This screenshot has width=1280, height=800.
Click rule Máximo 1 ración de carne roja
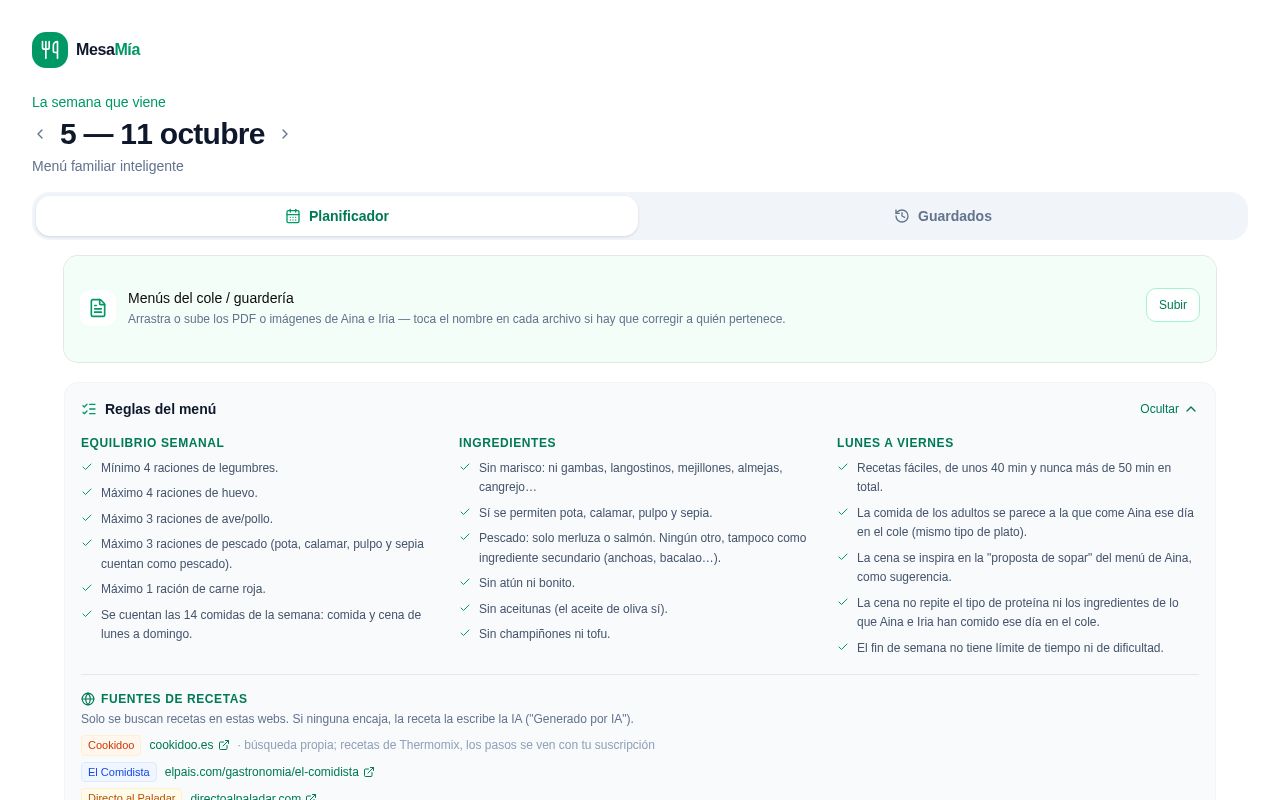[x=183, y=589]
